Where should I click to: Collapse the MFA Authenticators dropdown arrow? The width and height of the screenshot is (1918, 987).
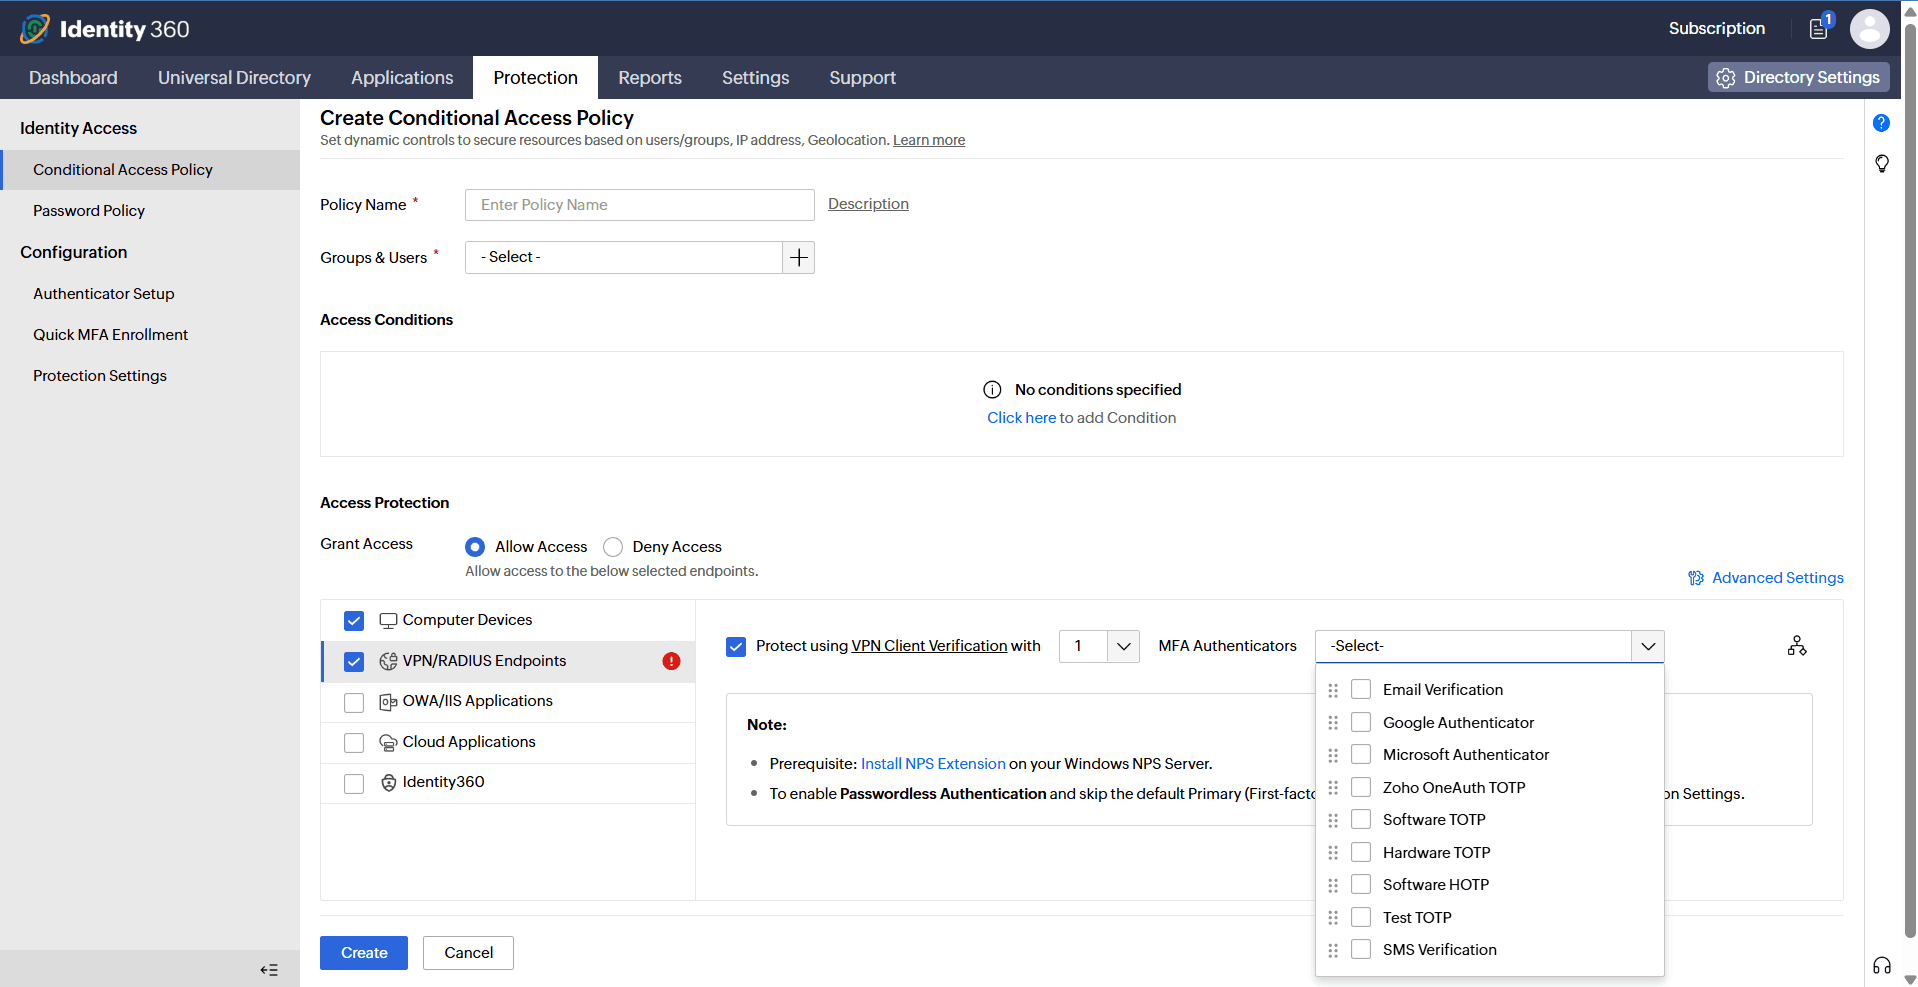[1648, 646]
